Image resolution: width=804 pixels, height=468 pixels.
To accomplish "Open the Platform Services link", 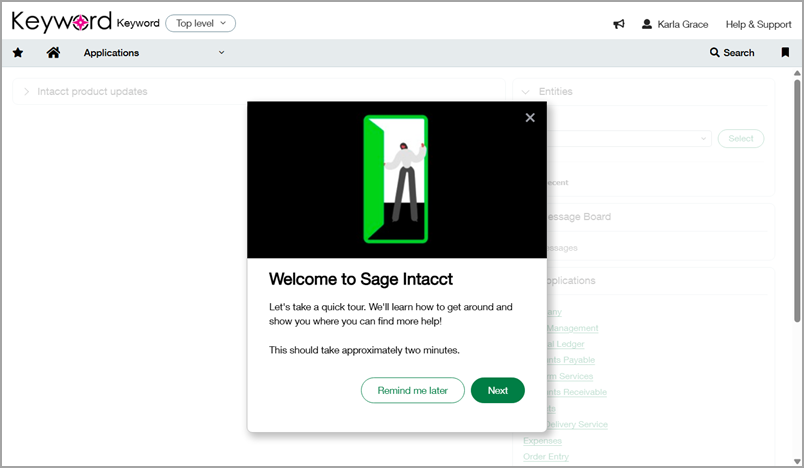I will 570,376.
